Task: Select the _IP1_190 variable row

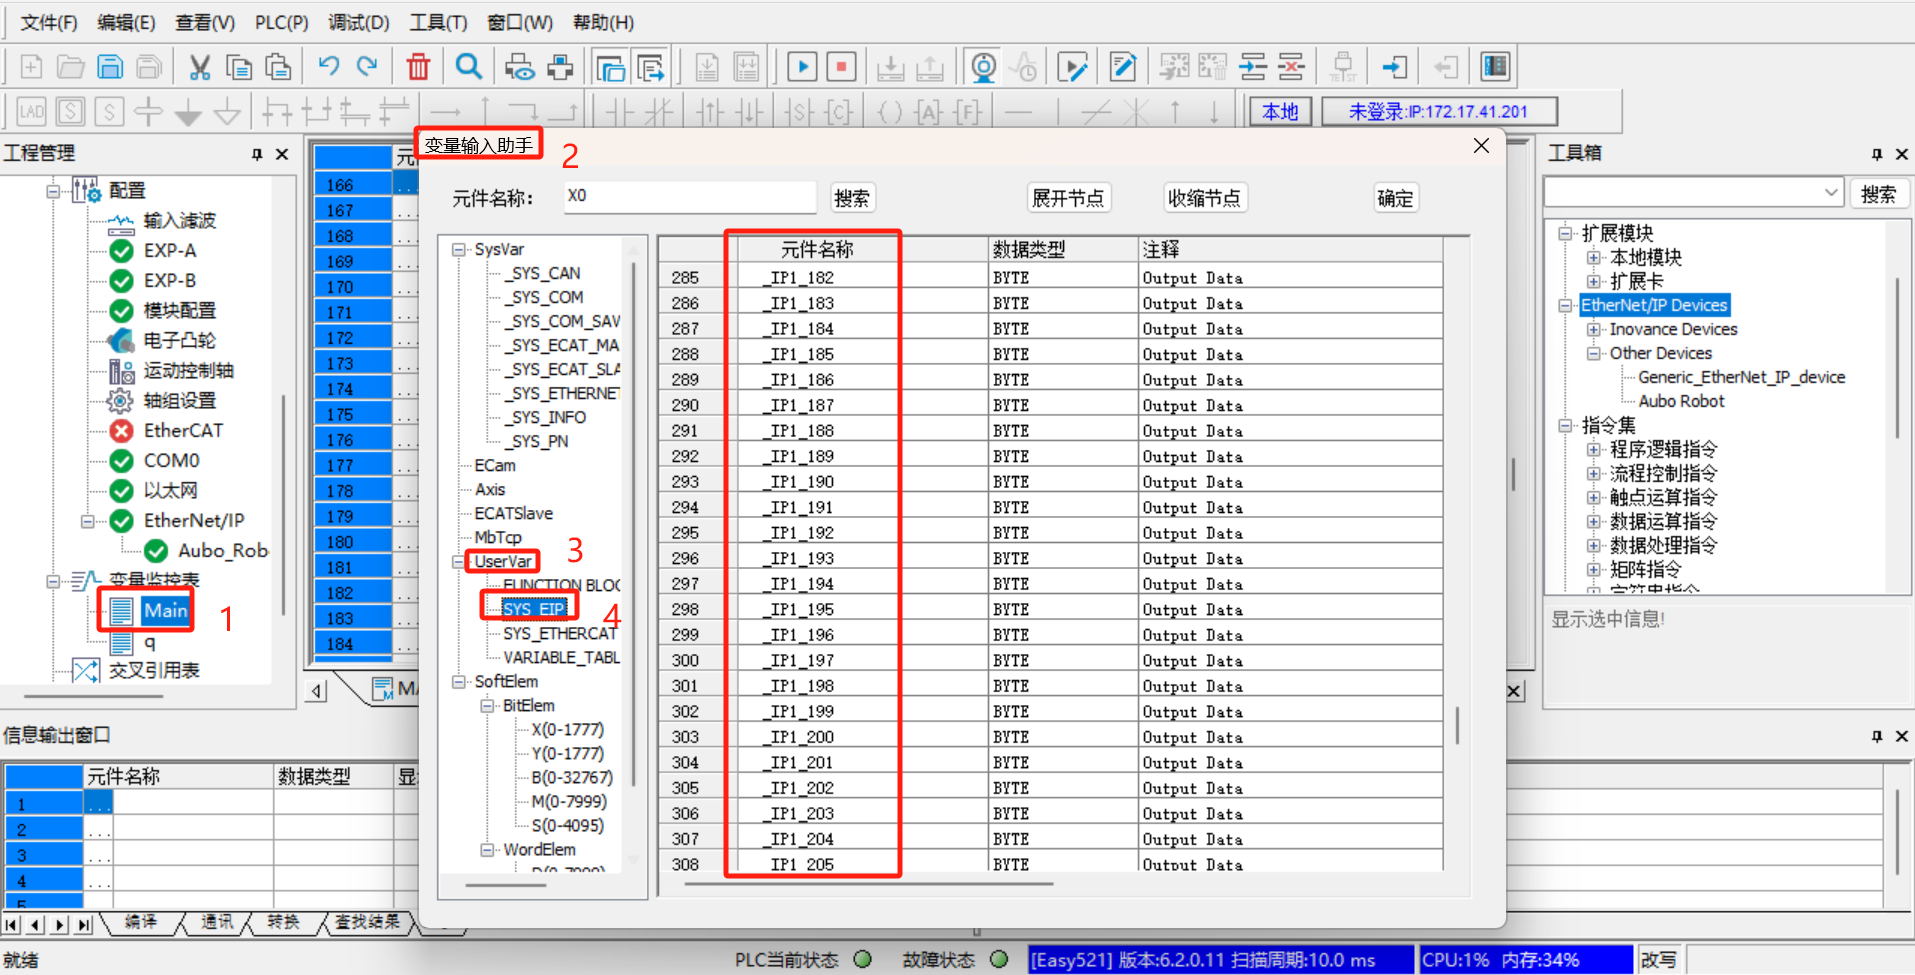Action: (1050, 482)
